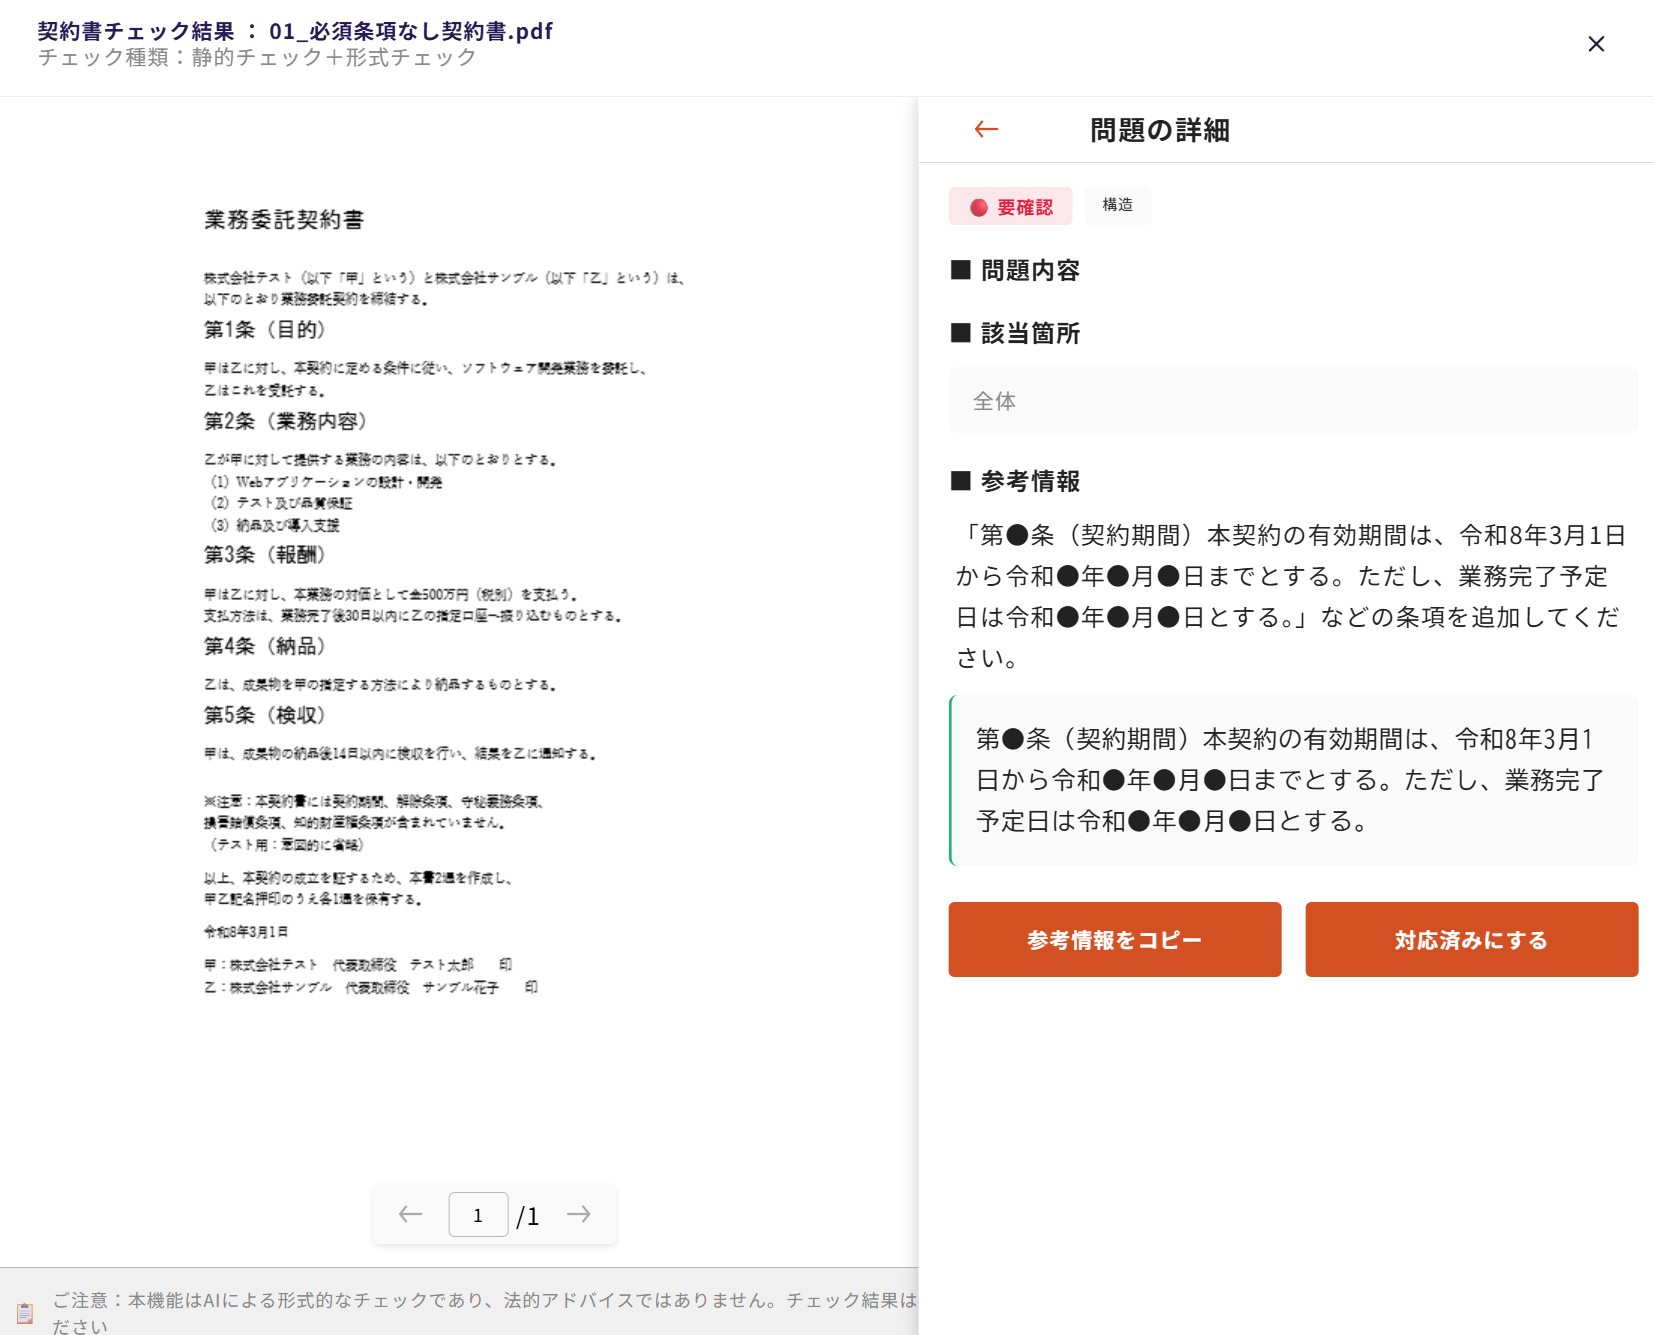Close the contract check result dialog
1653x1335 pixels.
click(1596, 44)
